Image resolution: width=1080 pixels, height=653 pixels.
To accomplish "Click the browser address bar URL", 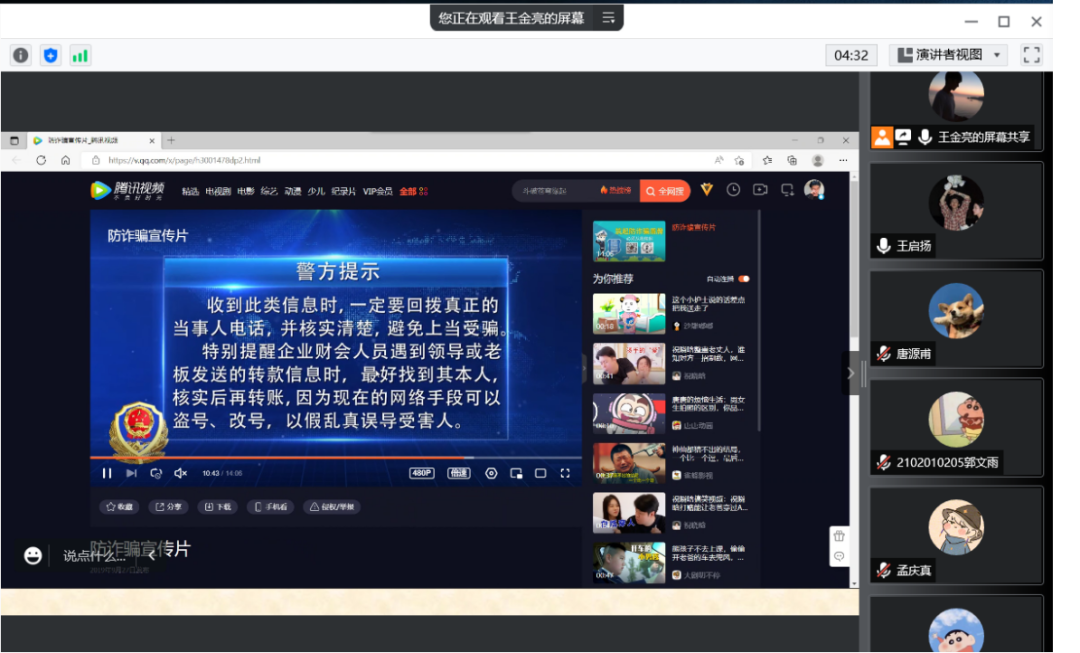I will pos(184,160).
